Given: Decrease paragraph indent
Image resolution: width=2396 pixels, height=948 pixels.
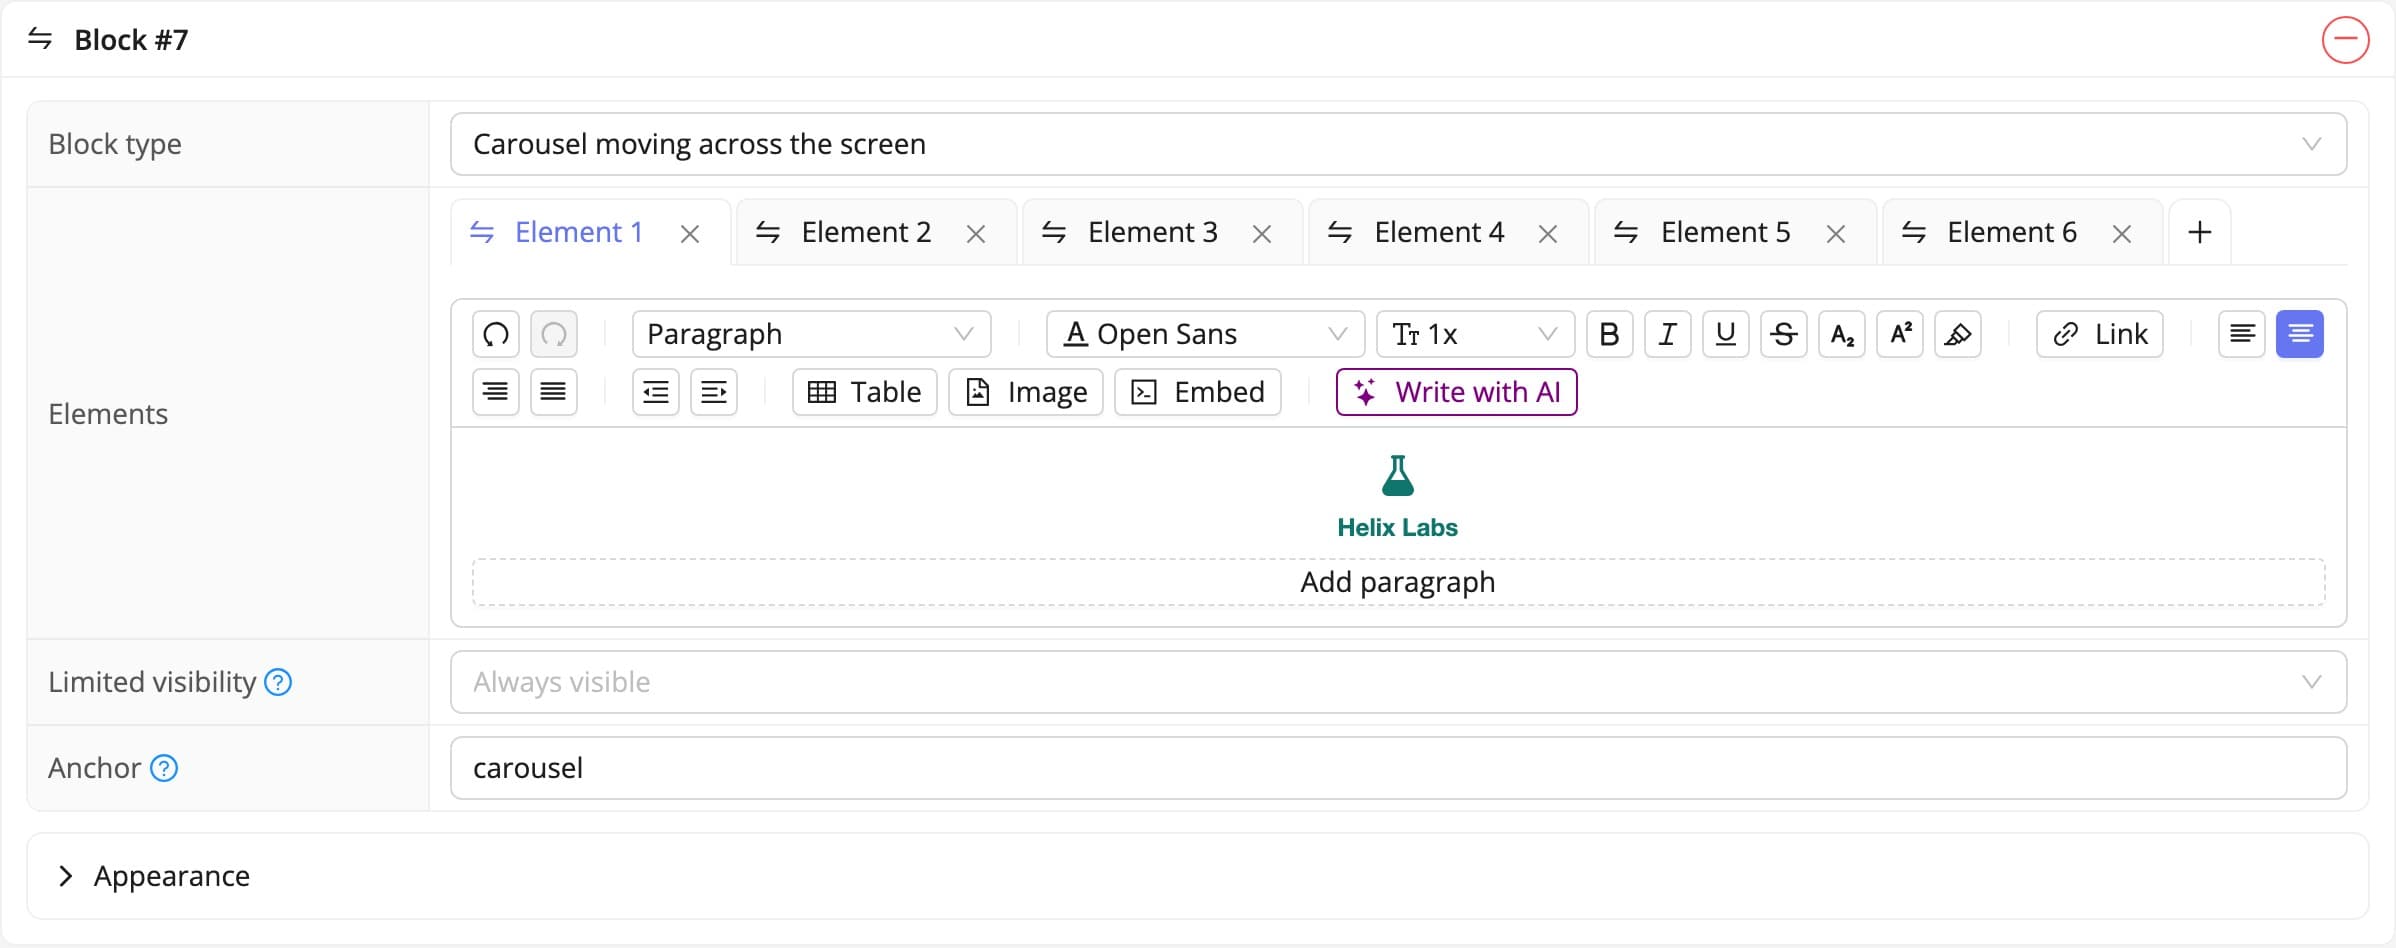Looking at the screenshot, I should pos(656,392).
